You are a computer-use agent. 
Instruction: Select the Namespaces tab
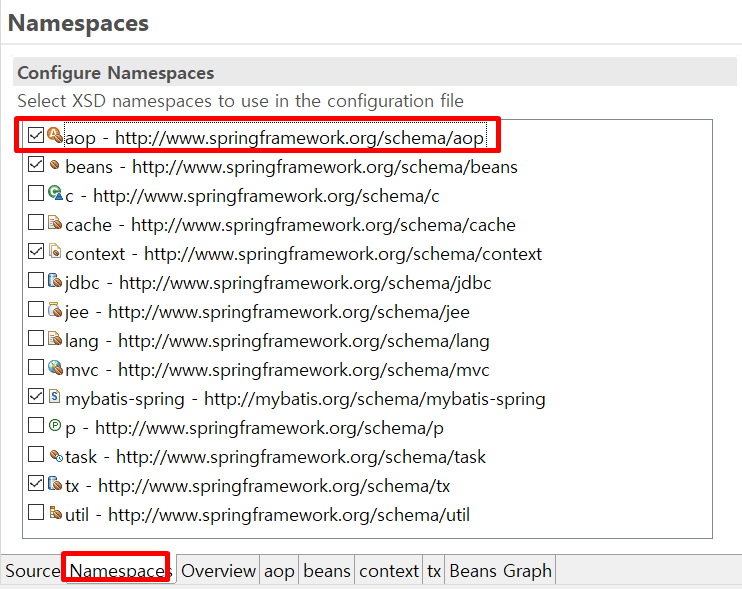[120, 571]
